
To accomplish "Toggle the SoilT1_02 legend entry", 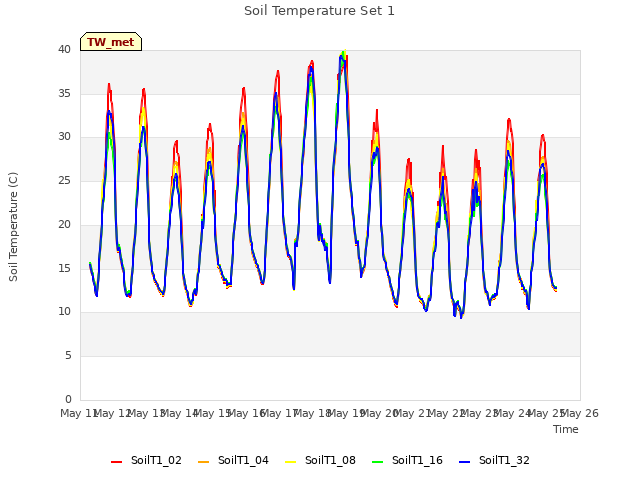I will 146,461.
